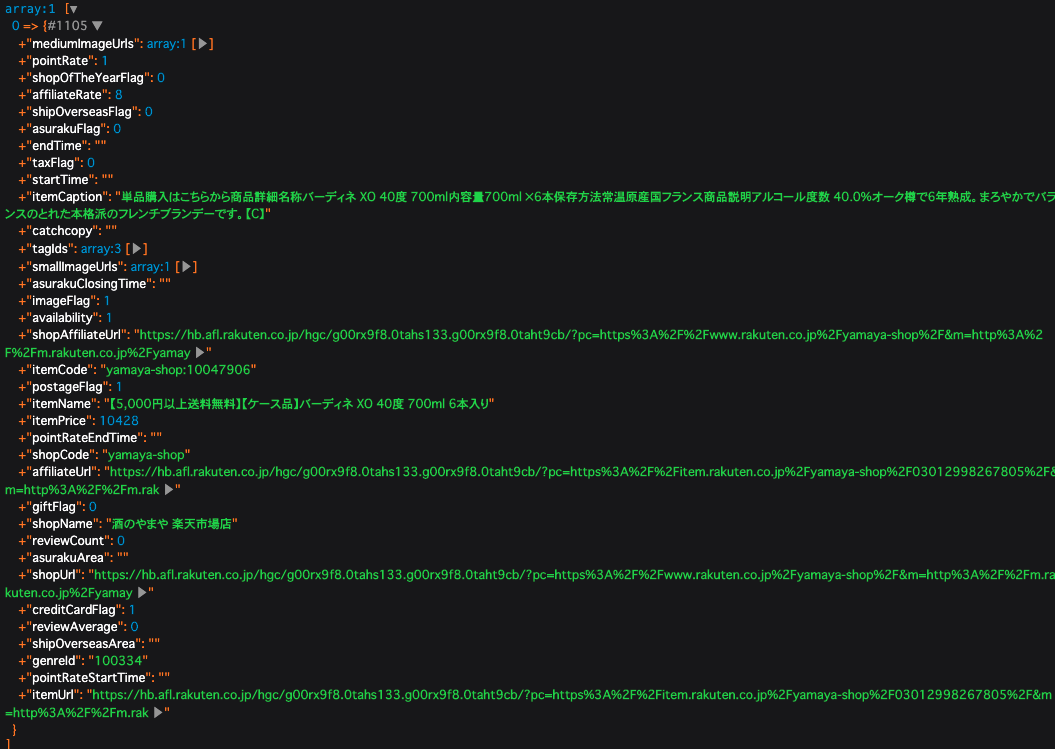The image size is (1055, 749).
Task: Click the itemPrice value 10428
Action: 119,421
